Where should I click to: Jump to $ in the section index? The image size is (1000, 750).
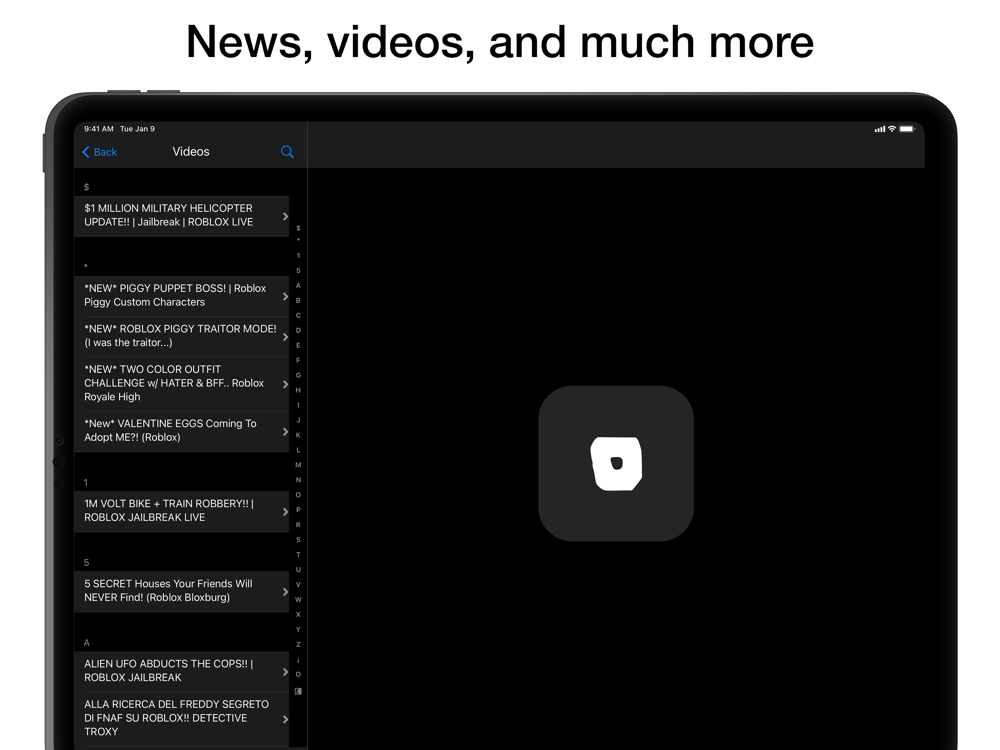pyautogui.click(x=298, y=228)
